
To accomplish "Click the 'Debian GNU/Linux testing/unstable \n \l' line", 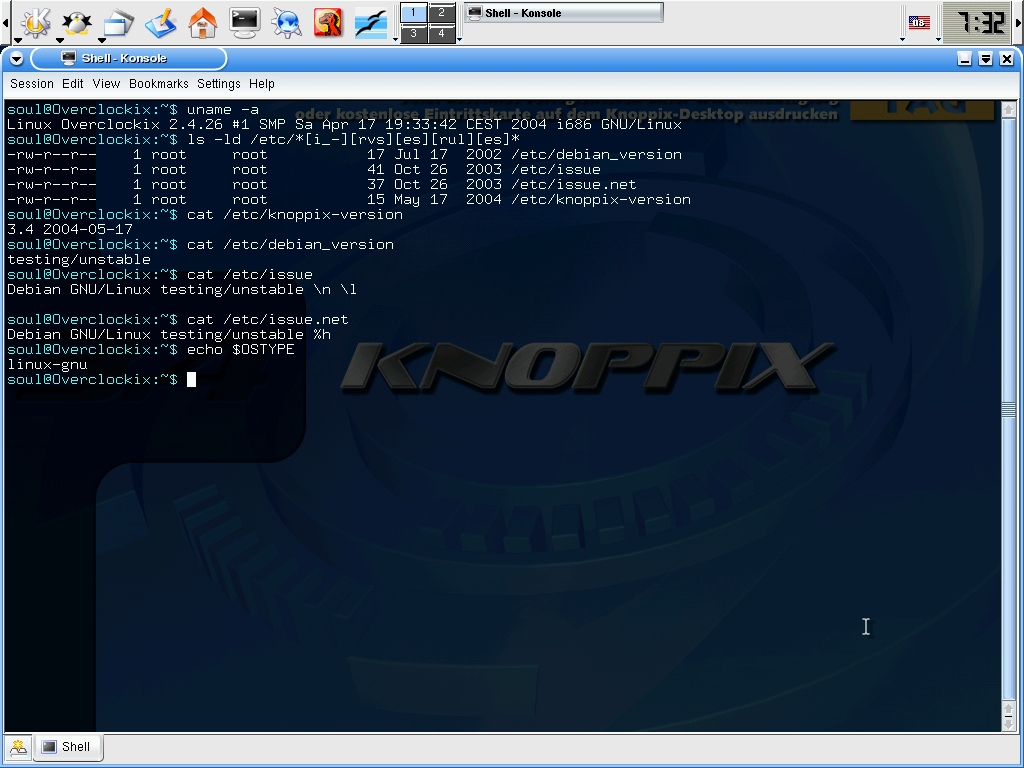I will (182, 289).
